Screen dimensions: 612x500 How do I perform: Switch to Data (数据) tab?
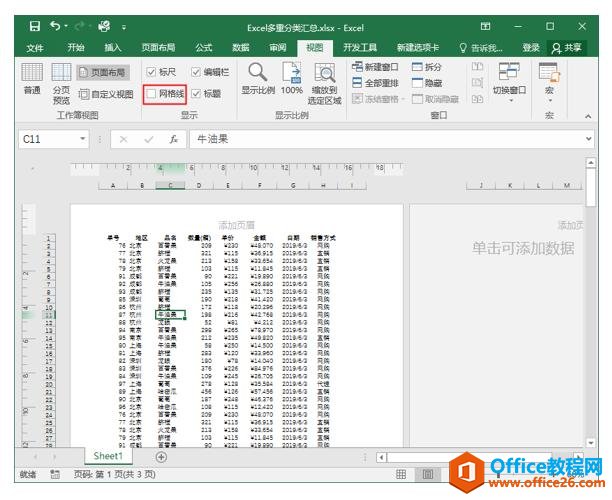coord(240,48)
